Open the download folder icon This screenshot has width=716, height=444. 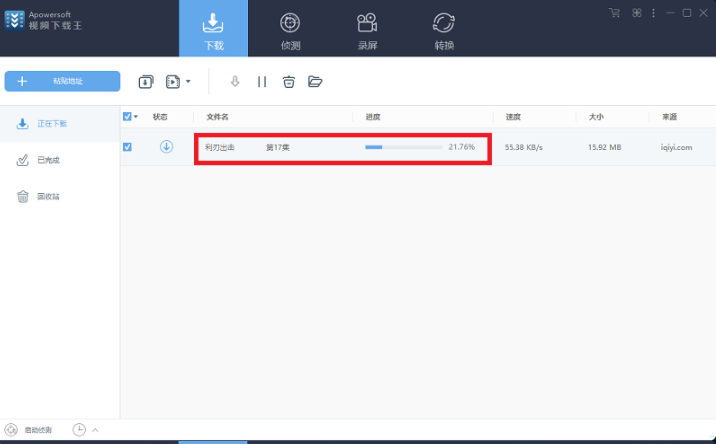click(x=315, y=82)
